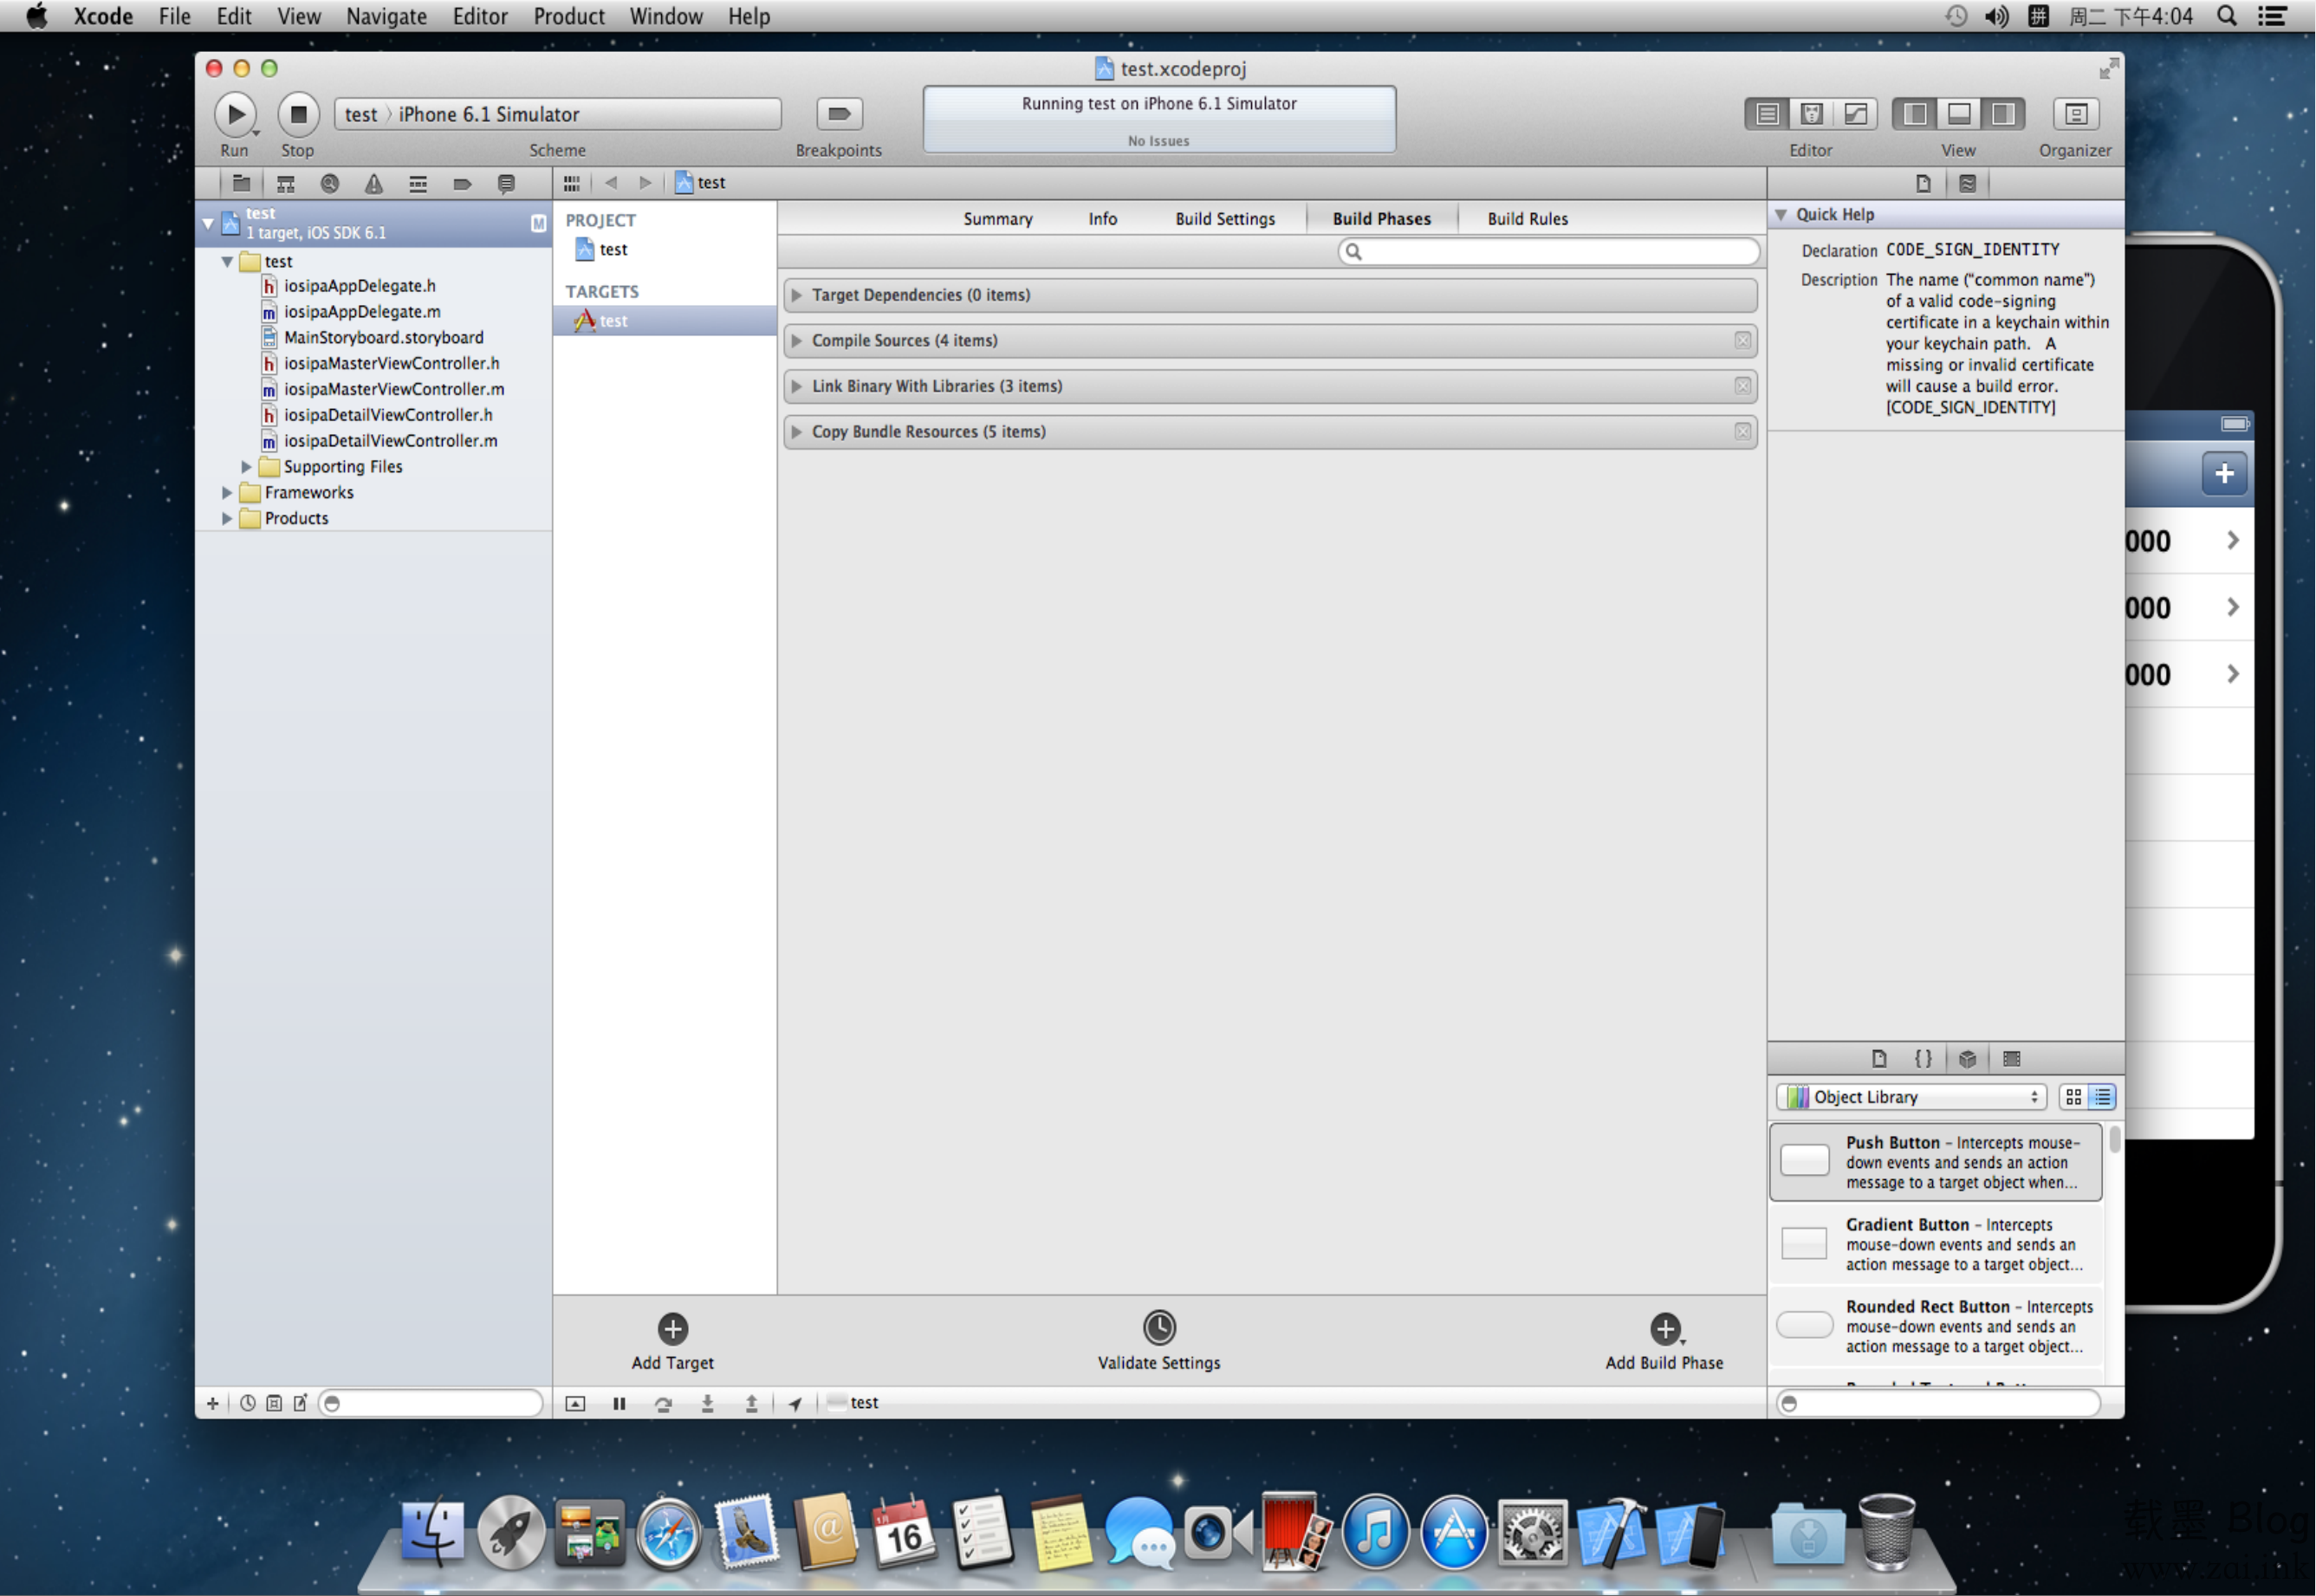The height and width of the screenshot is (1596, 2316).
Task: Click the Stop button in toolbar
Action: [297, 114]
